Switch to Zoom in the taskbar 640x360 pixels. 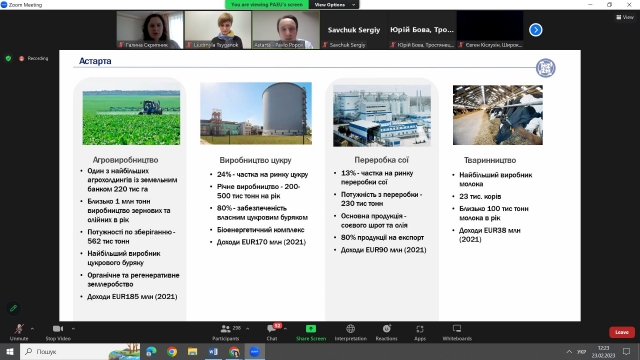pyautogui.click(x=255, y=351)
